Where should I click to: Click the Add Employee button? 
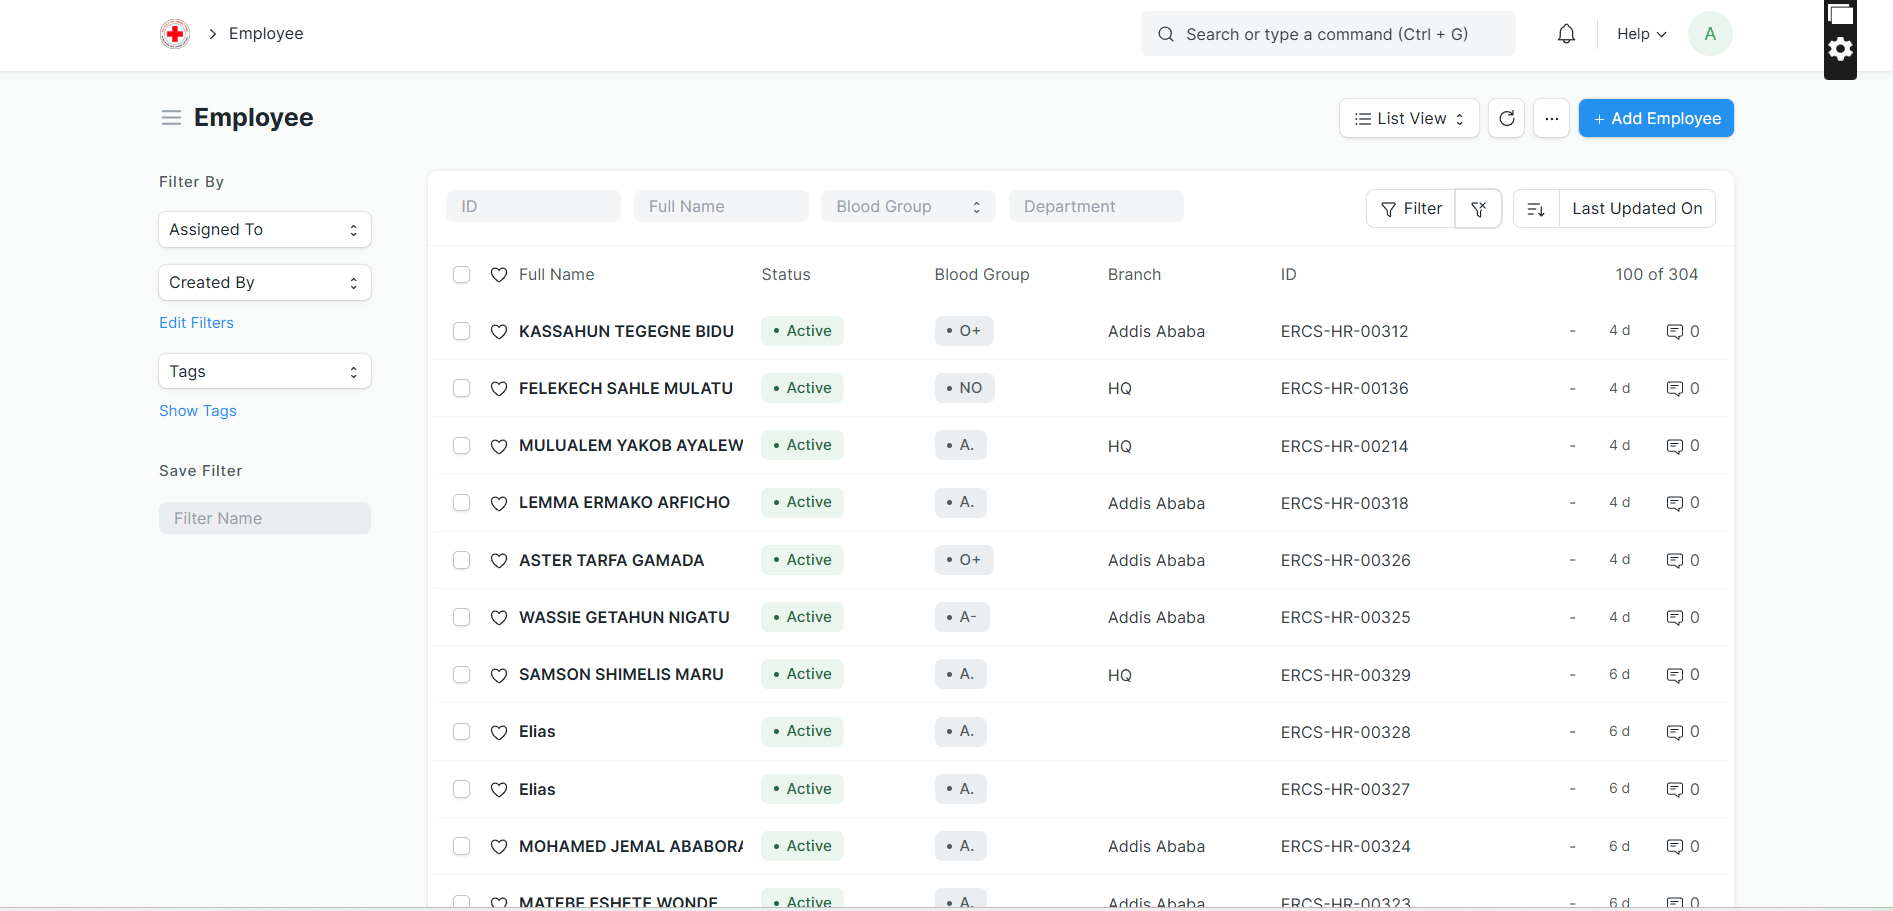pyautogui.click(x=1655, y=119)
